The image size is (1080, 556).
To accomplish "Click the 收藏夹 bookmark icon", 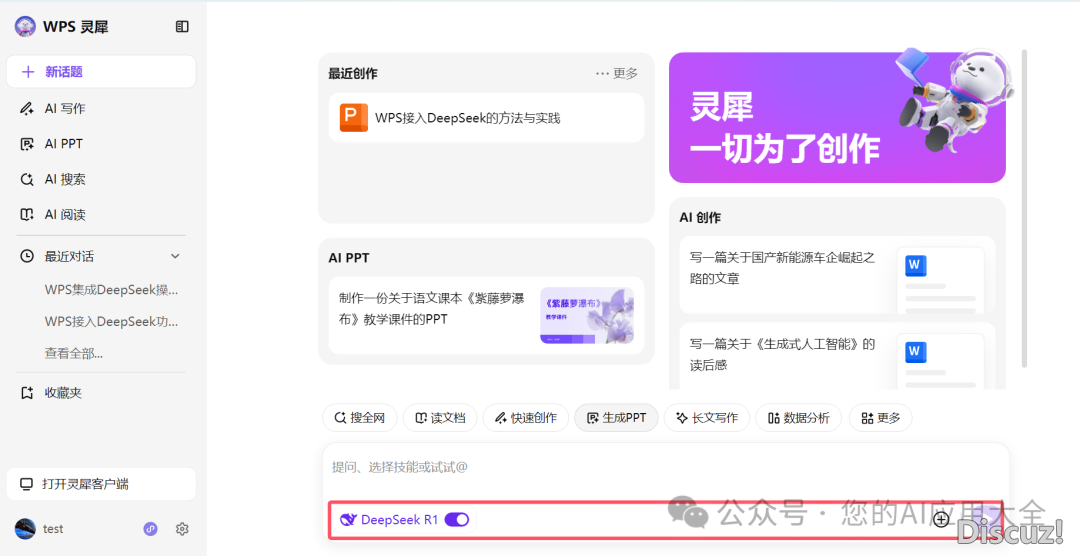I will click(27, 393).
